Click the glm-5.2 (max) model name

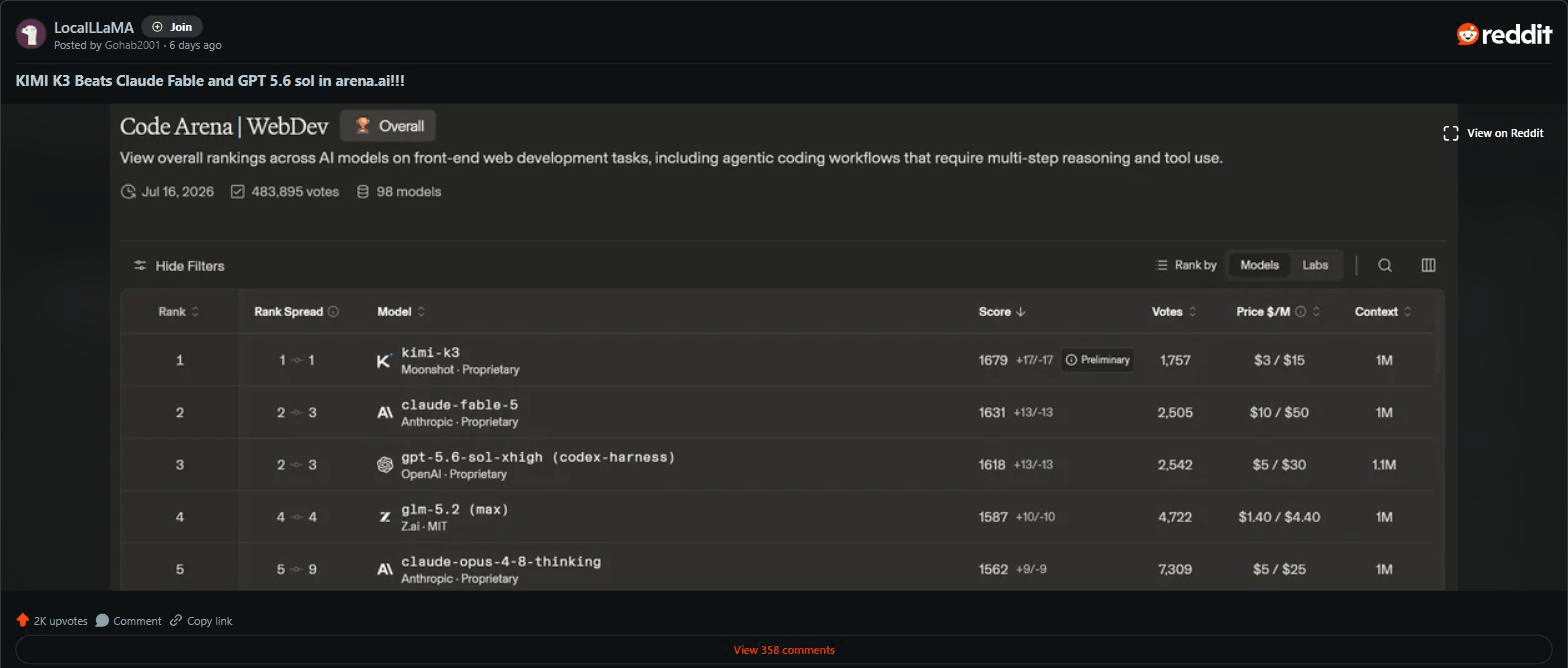click(x=455, y=509)
